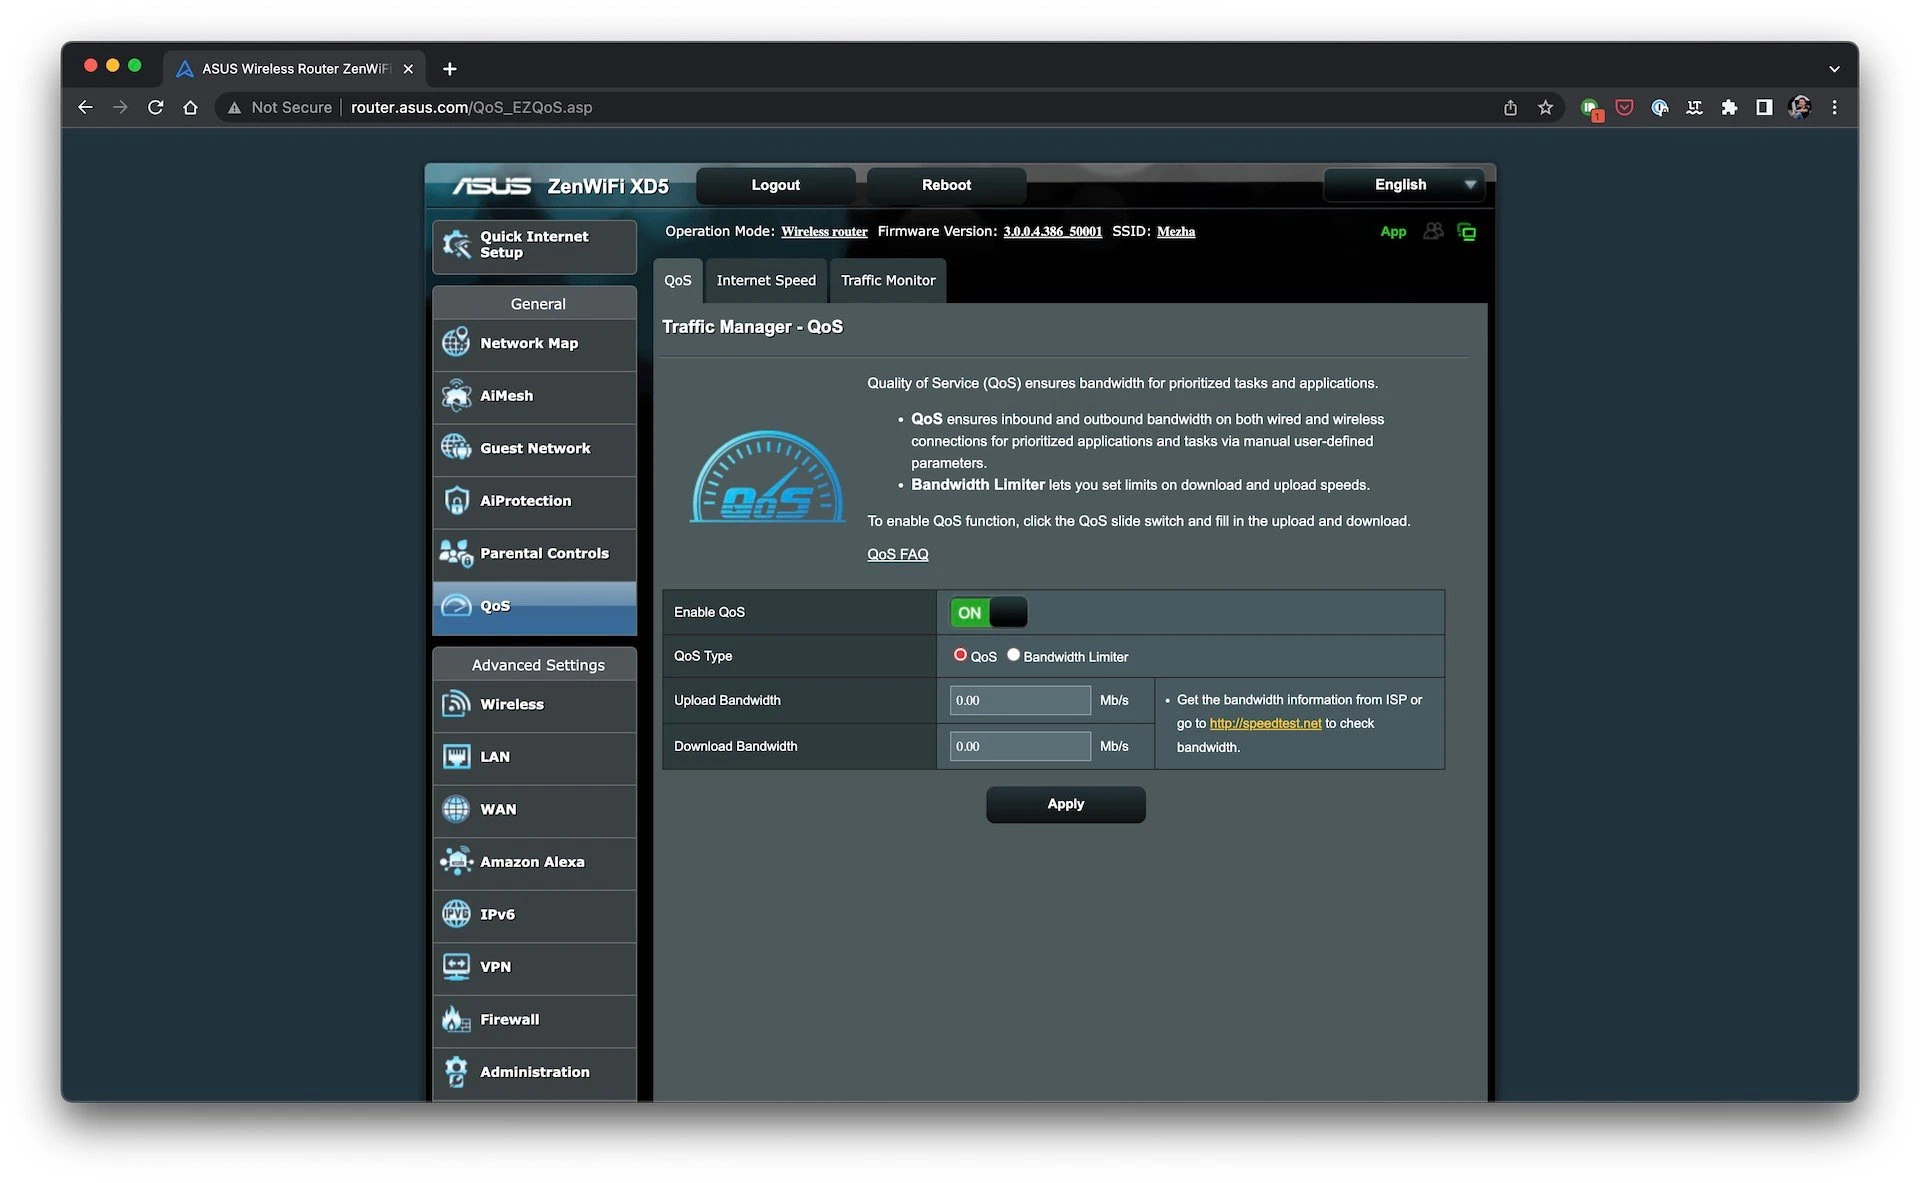Viewport: 1920px width, 1183px height.
Task: Switch to the Traffic Monitor tab
Action: coord(888,281)
